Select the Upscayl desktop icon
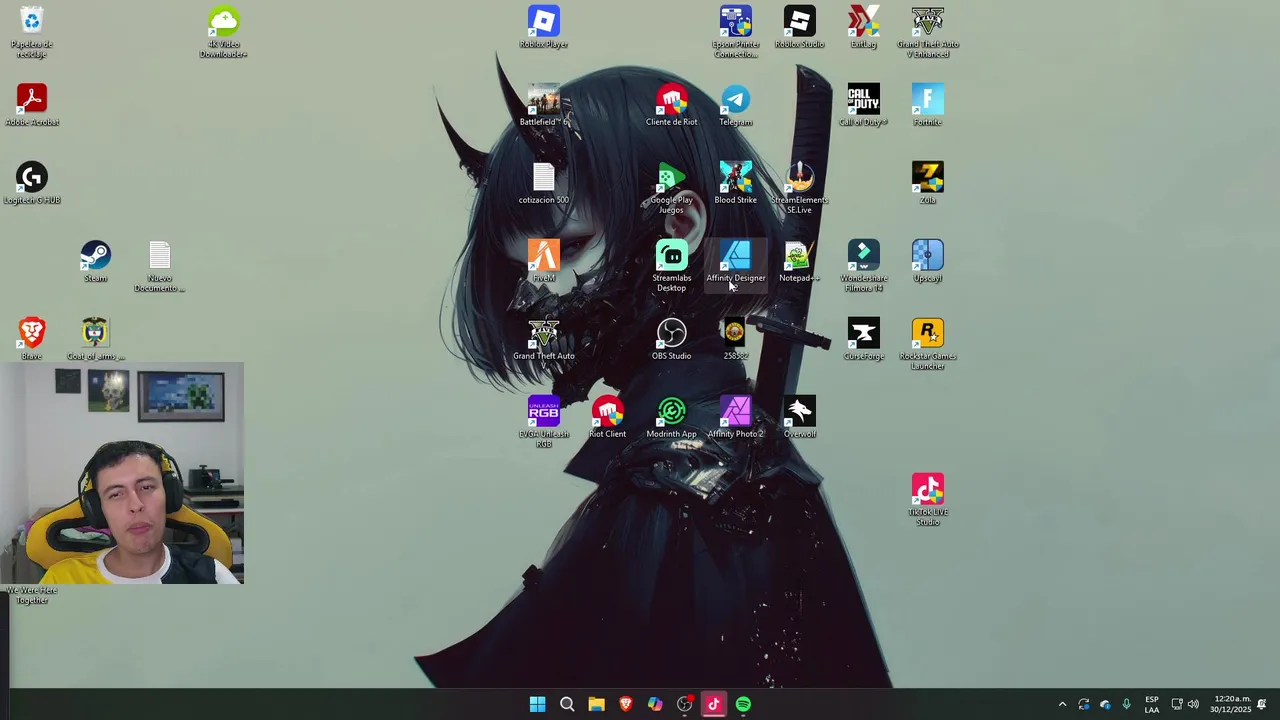This screenshot has height=720, width=1280. 928,261
